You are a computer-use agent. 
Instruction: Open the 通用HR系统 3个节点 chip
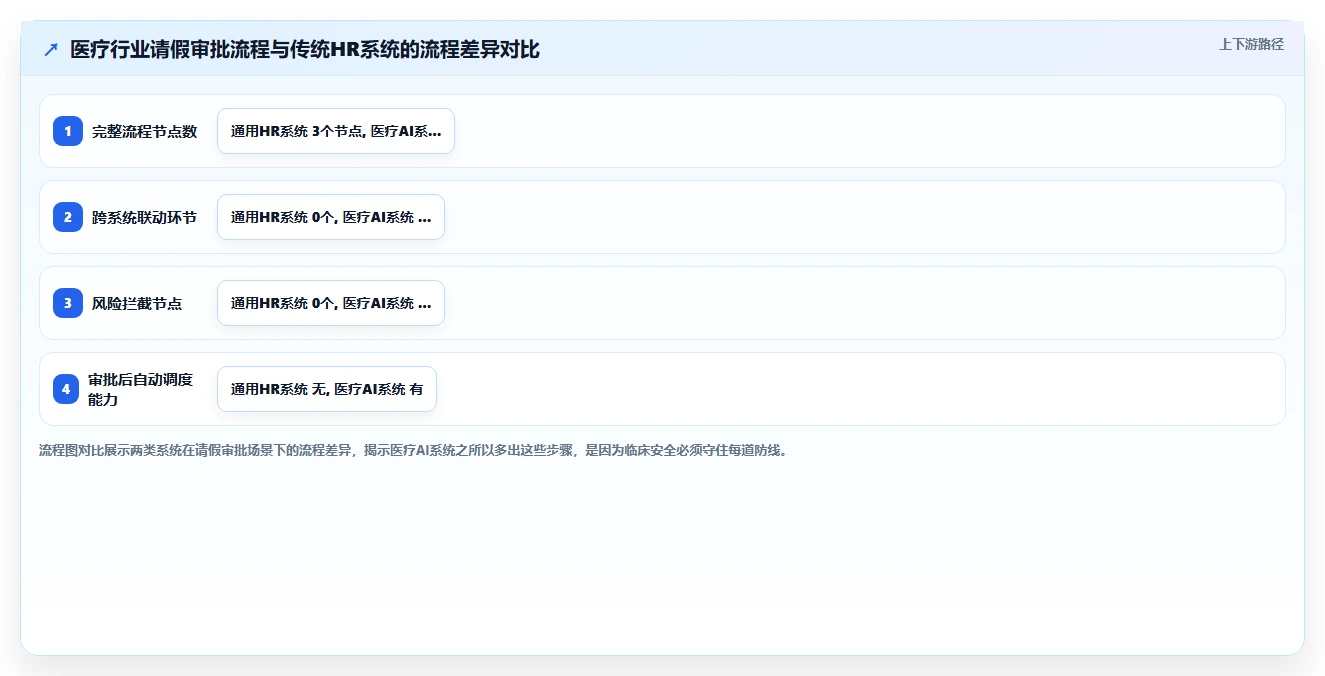(336, 131)
